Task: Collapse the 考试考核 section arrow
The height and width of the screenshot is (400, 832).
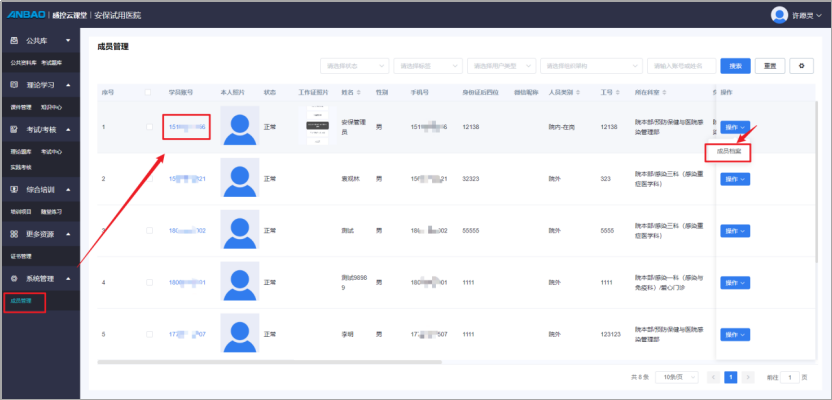Action: [x=68, y=129]
